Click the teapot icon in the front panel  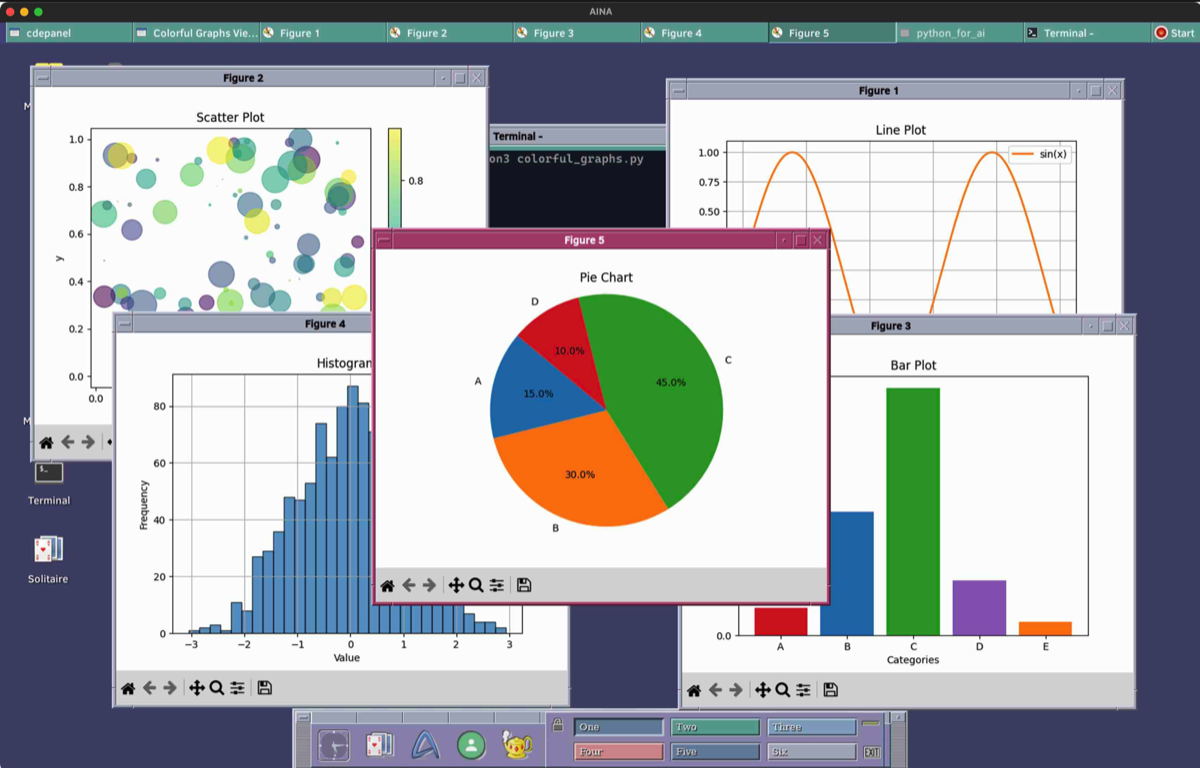pos(517,744)
